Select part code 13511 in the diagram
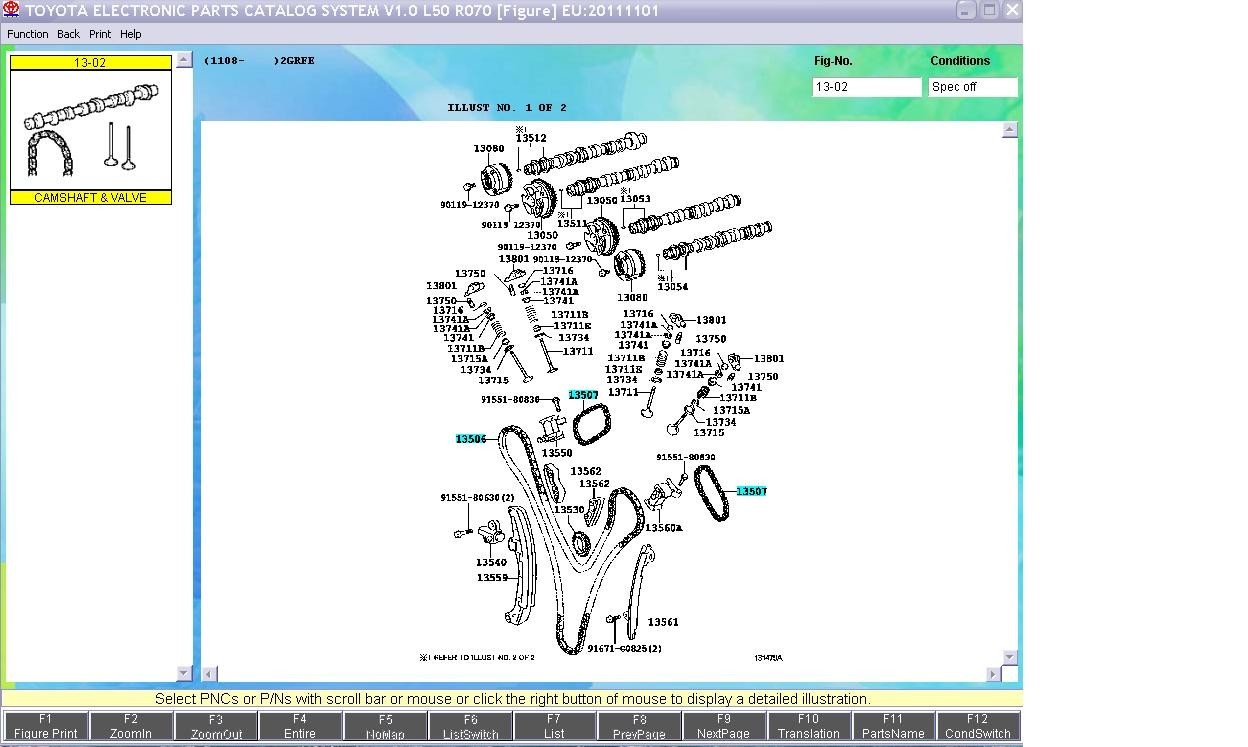The image size is (1248, 747). pos(572,224)
